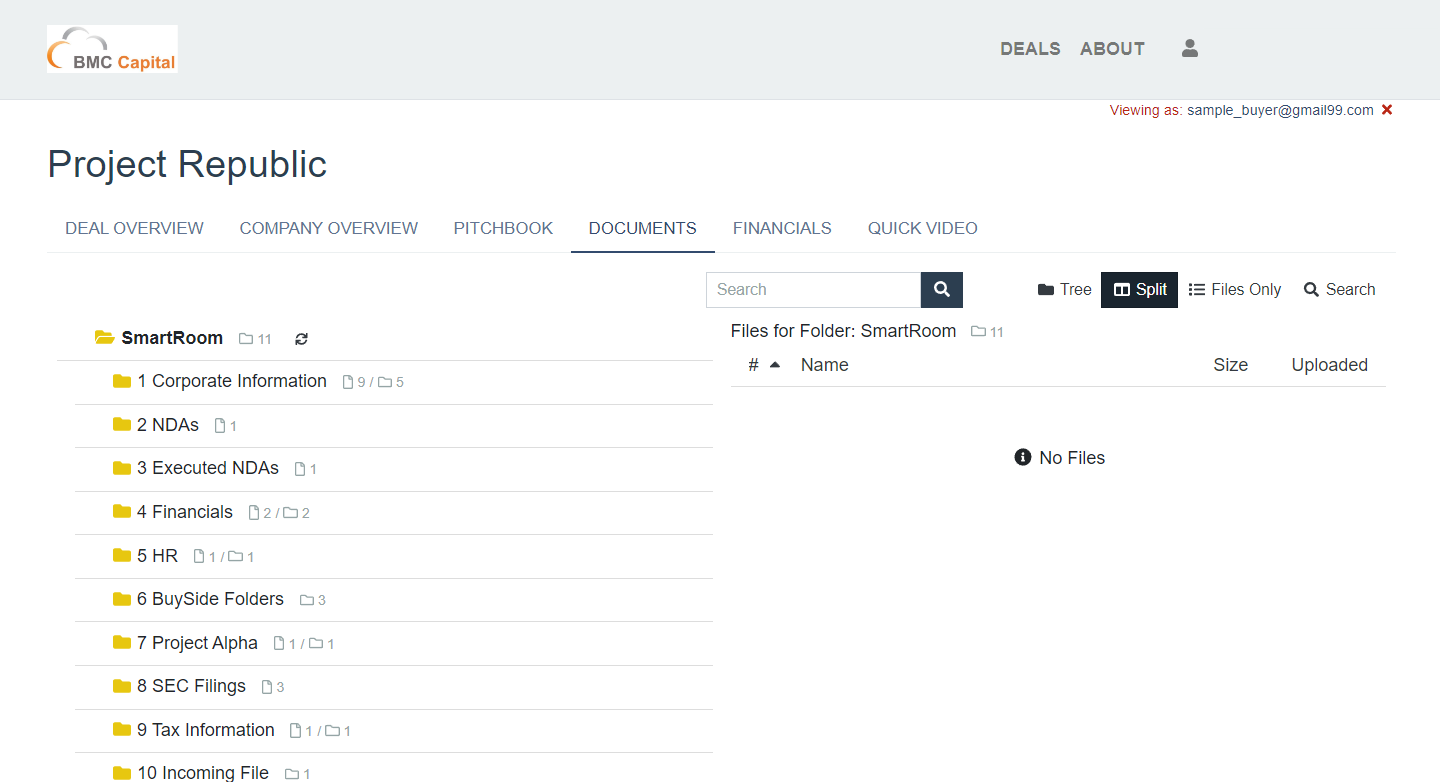Sort the file list by Size
This screenshot has height=782, width=1440.
click(1230, 365)
